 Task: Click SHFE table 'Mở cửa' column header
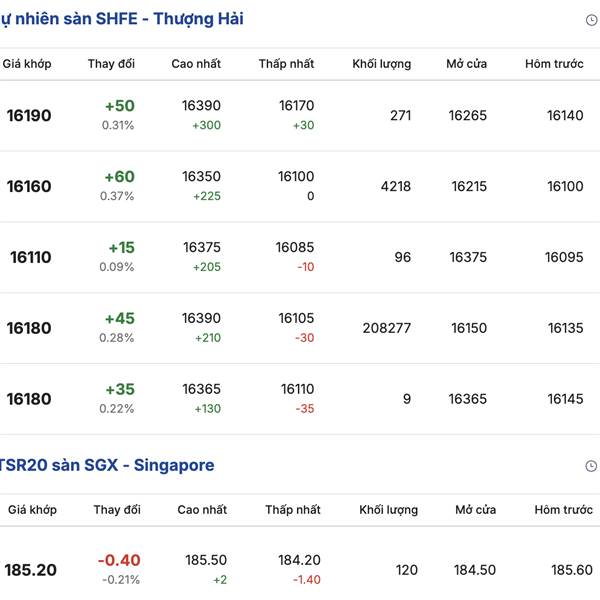tap(467, 64)
